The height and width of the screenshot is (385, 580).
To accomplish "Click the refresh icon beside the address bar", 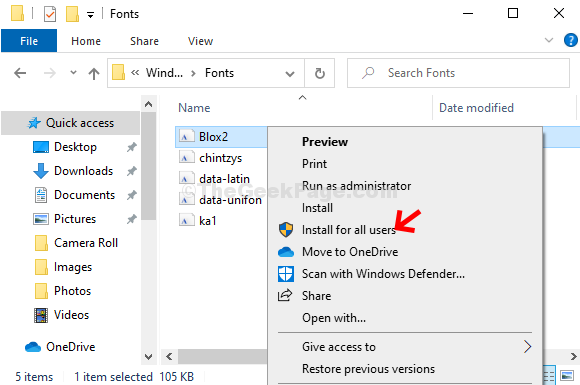I will click(x=320, y=73).
